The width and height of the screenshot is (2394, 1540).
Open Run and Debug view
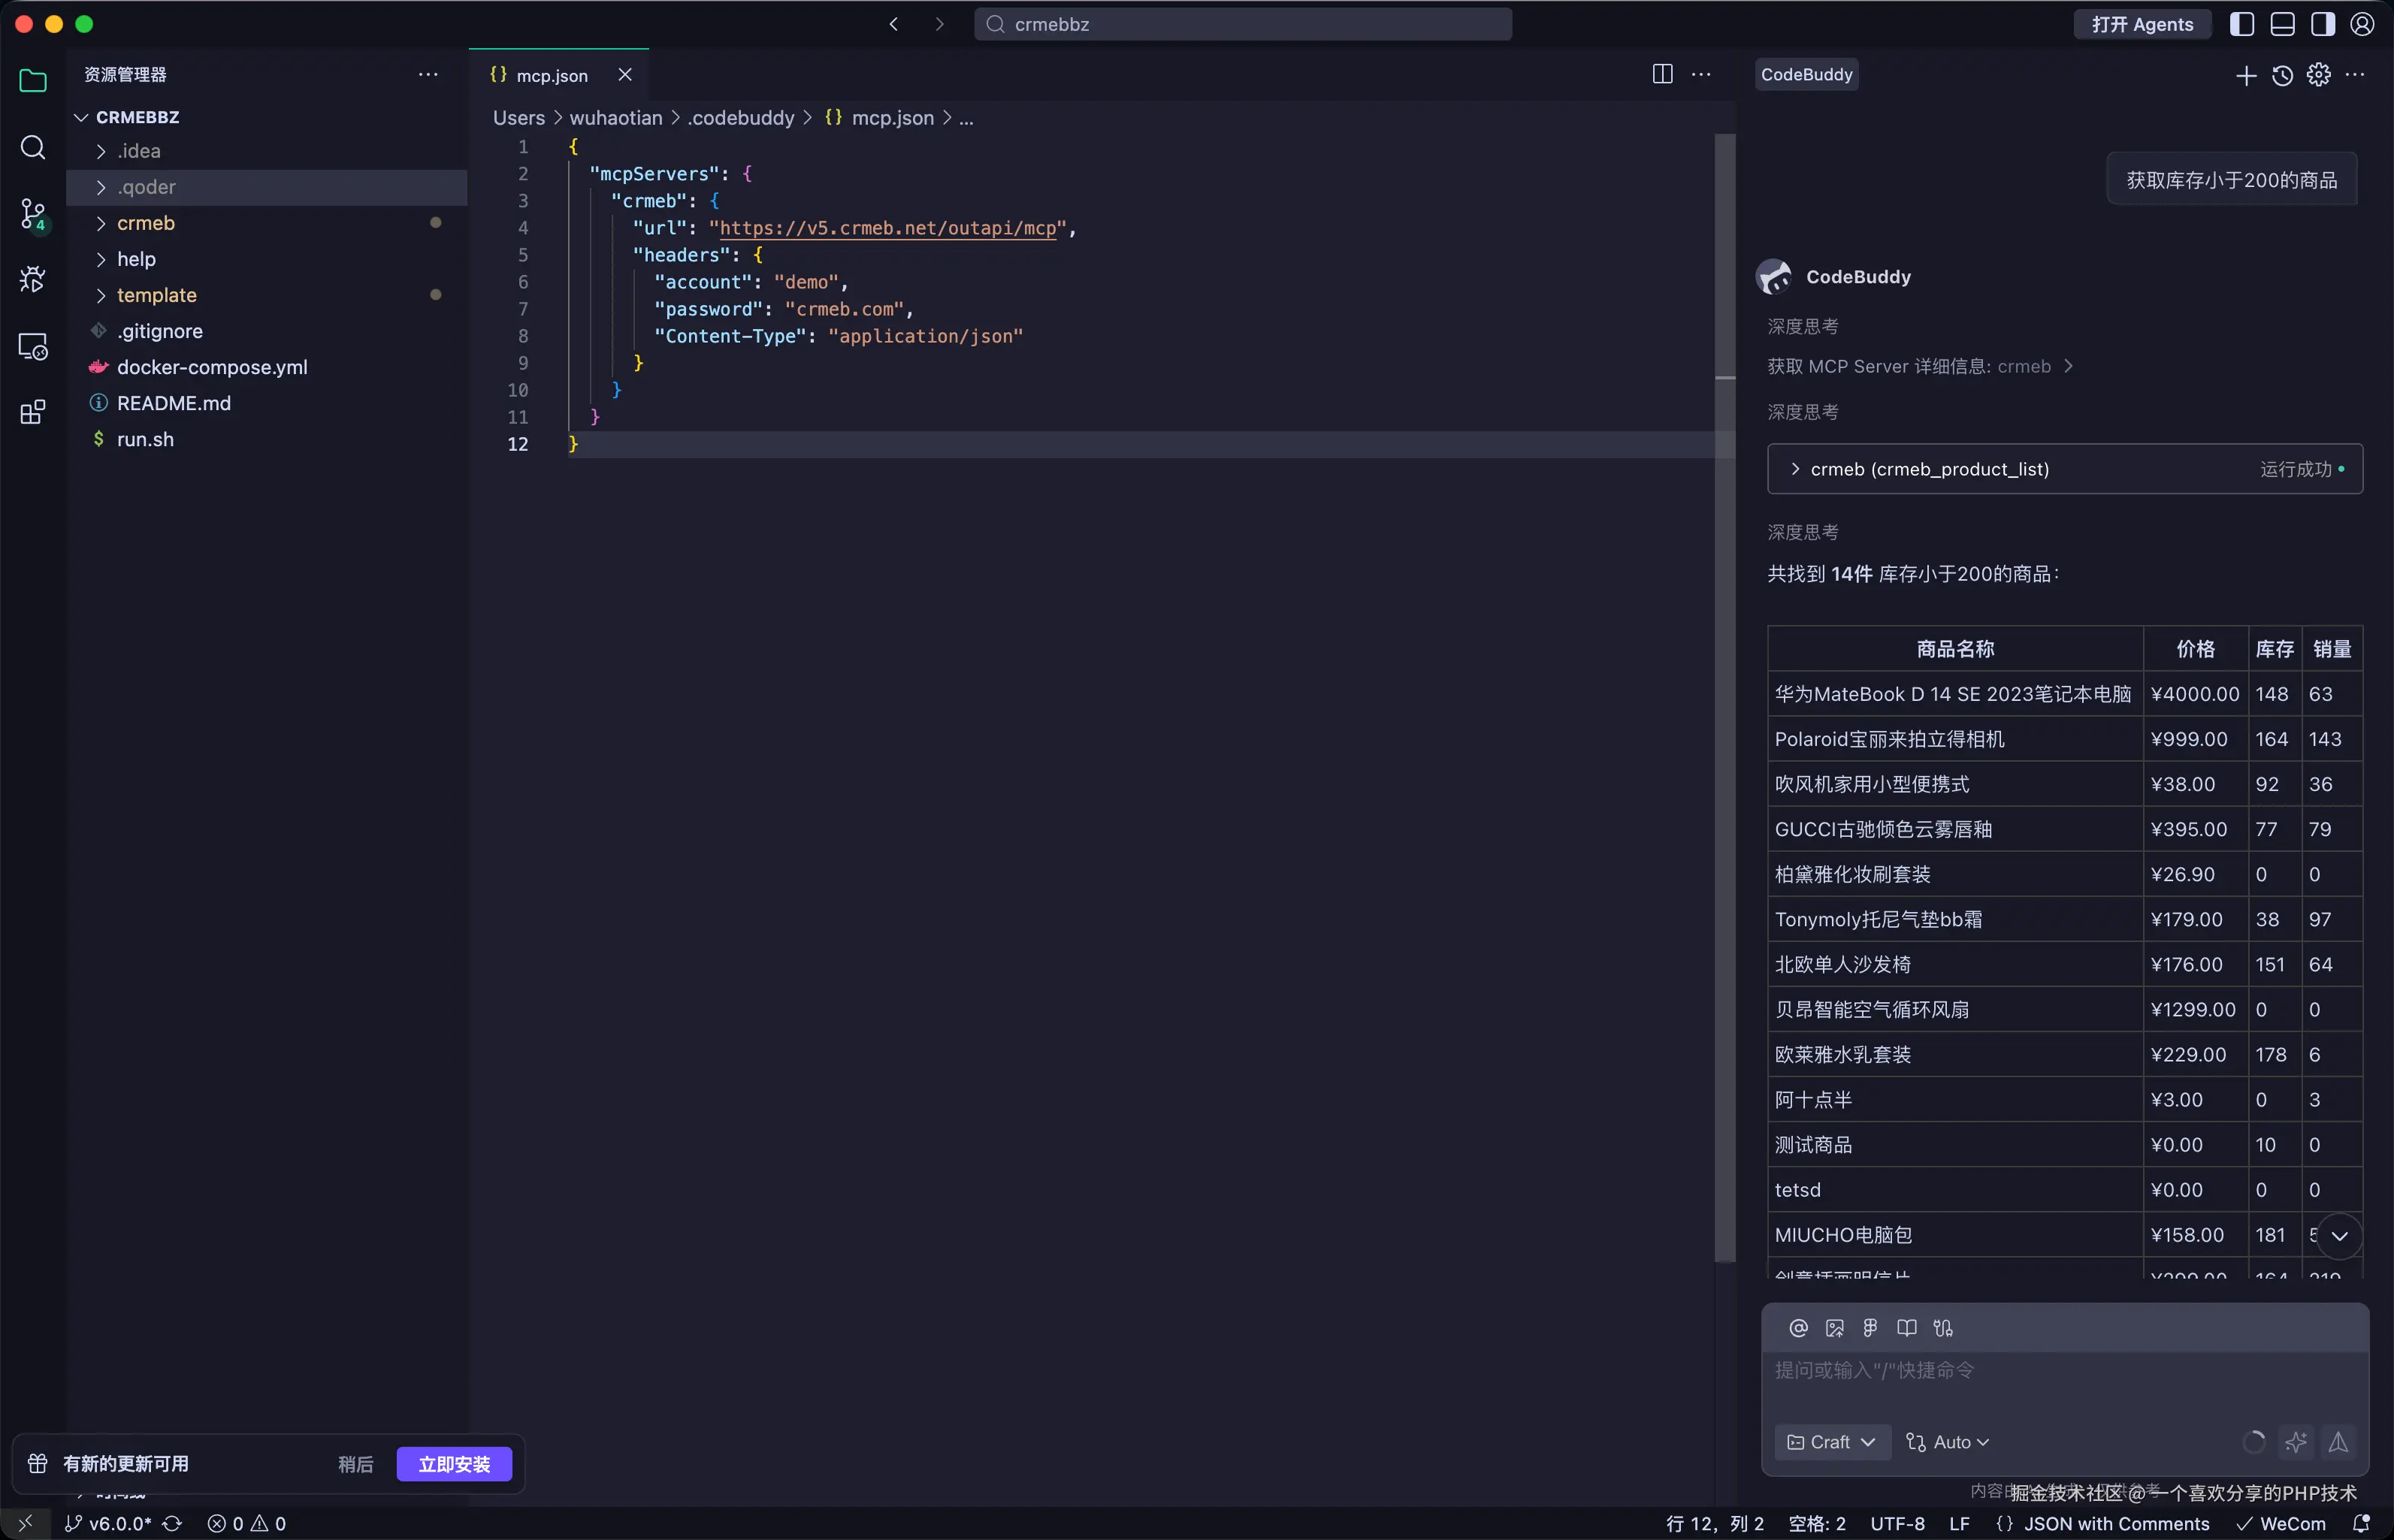[33, 279]
